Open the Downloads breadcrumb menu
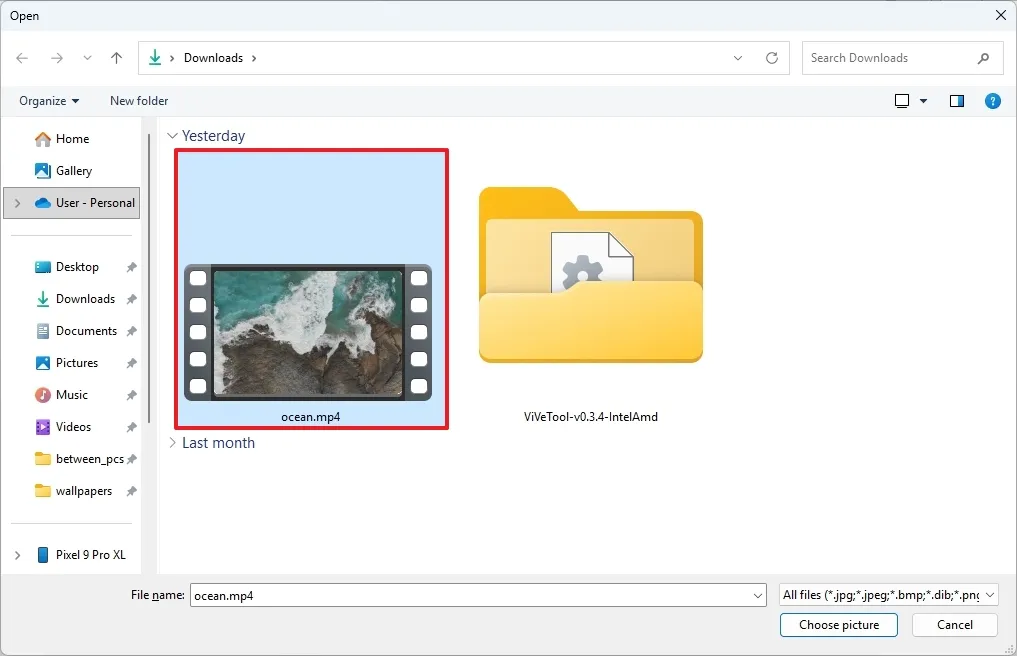 [x=253, y=57]
